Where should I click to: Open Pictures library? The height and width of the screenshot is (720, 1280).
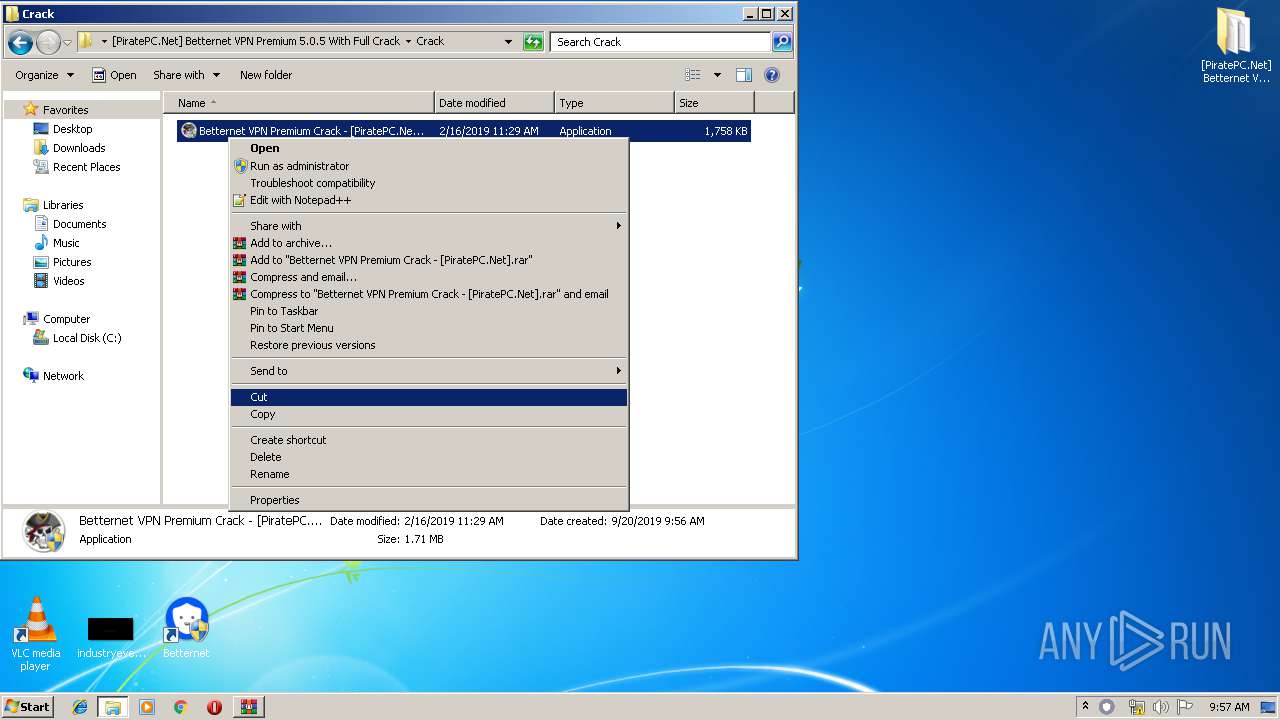click(x=72, y=262)
